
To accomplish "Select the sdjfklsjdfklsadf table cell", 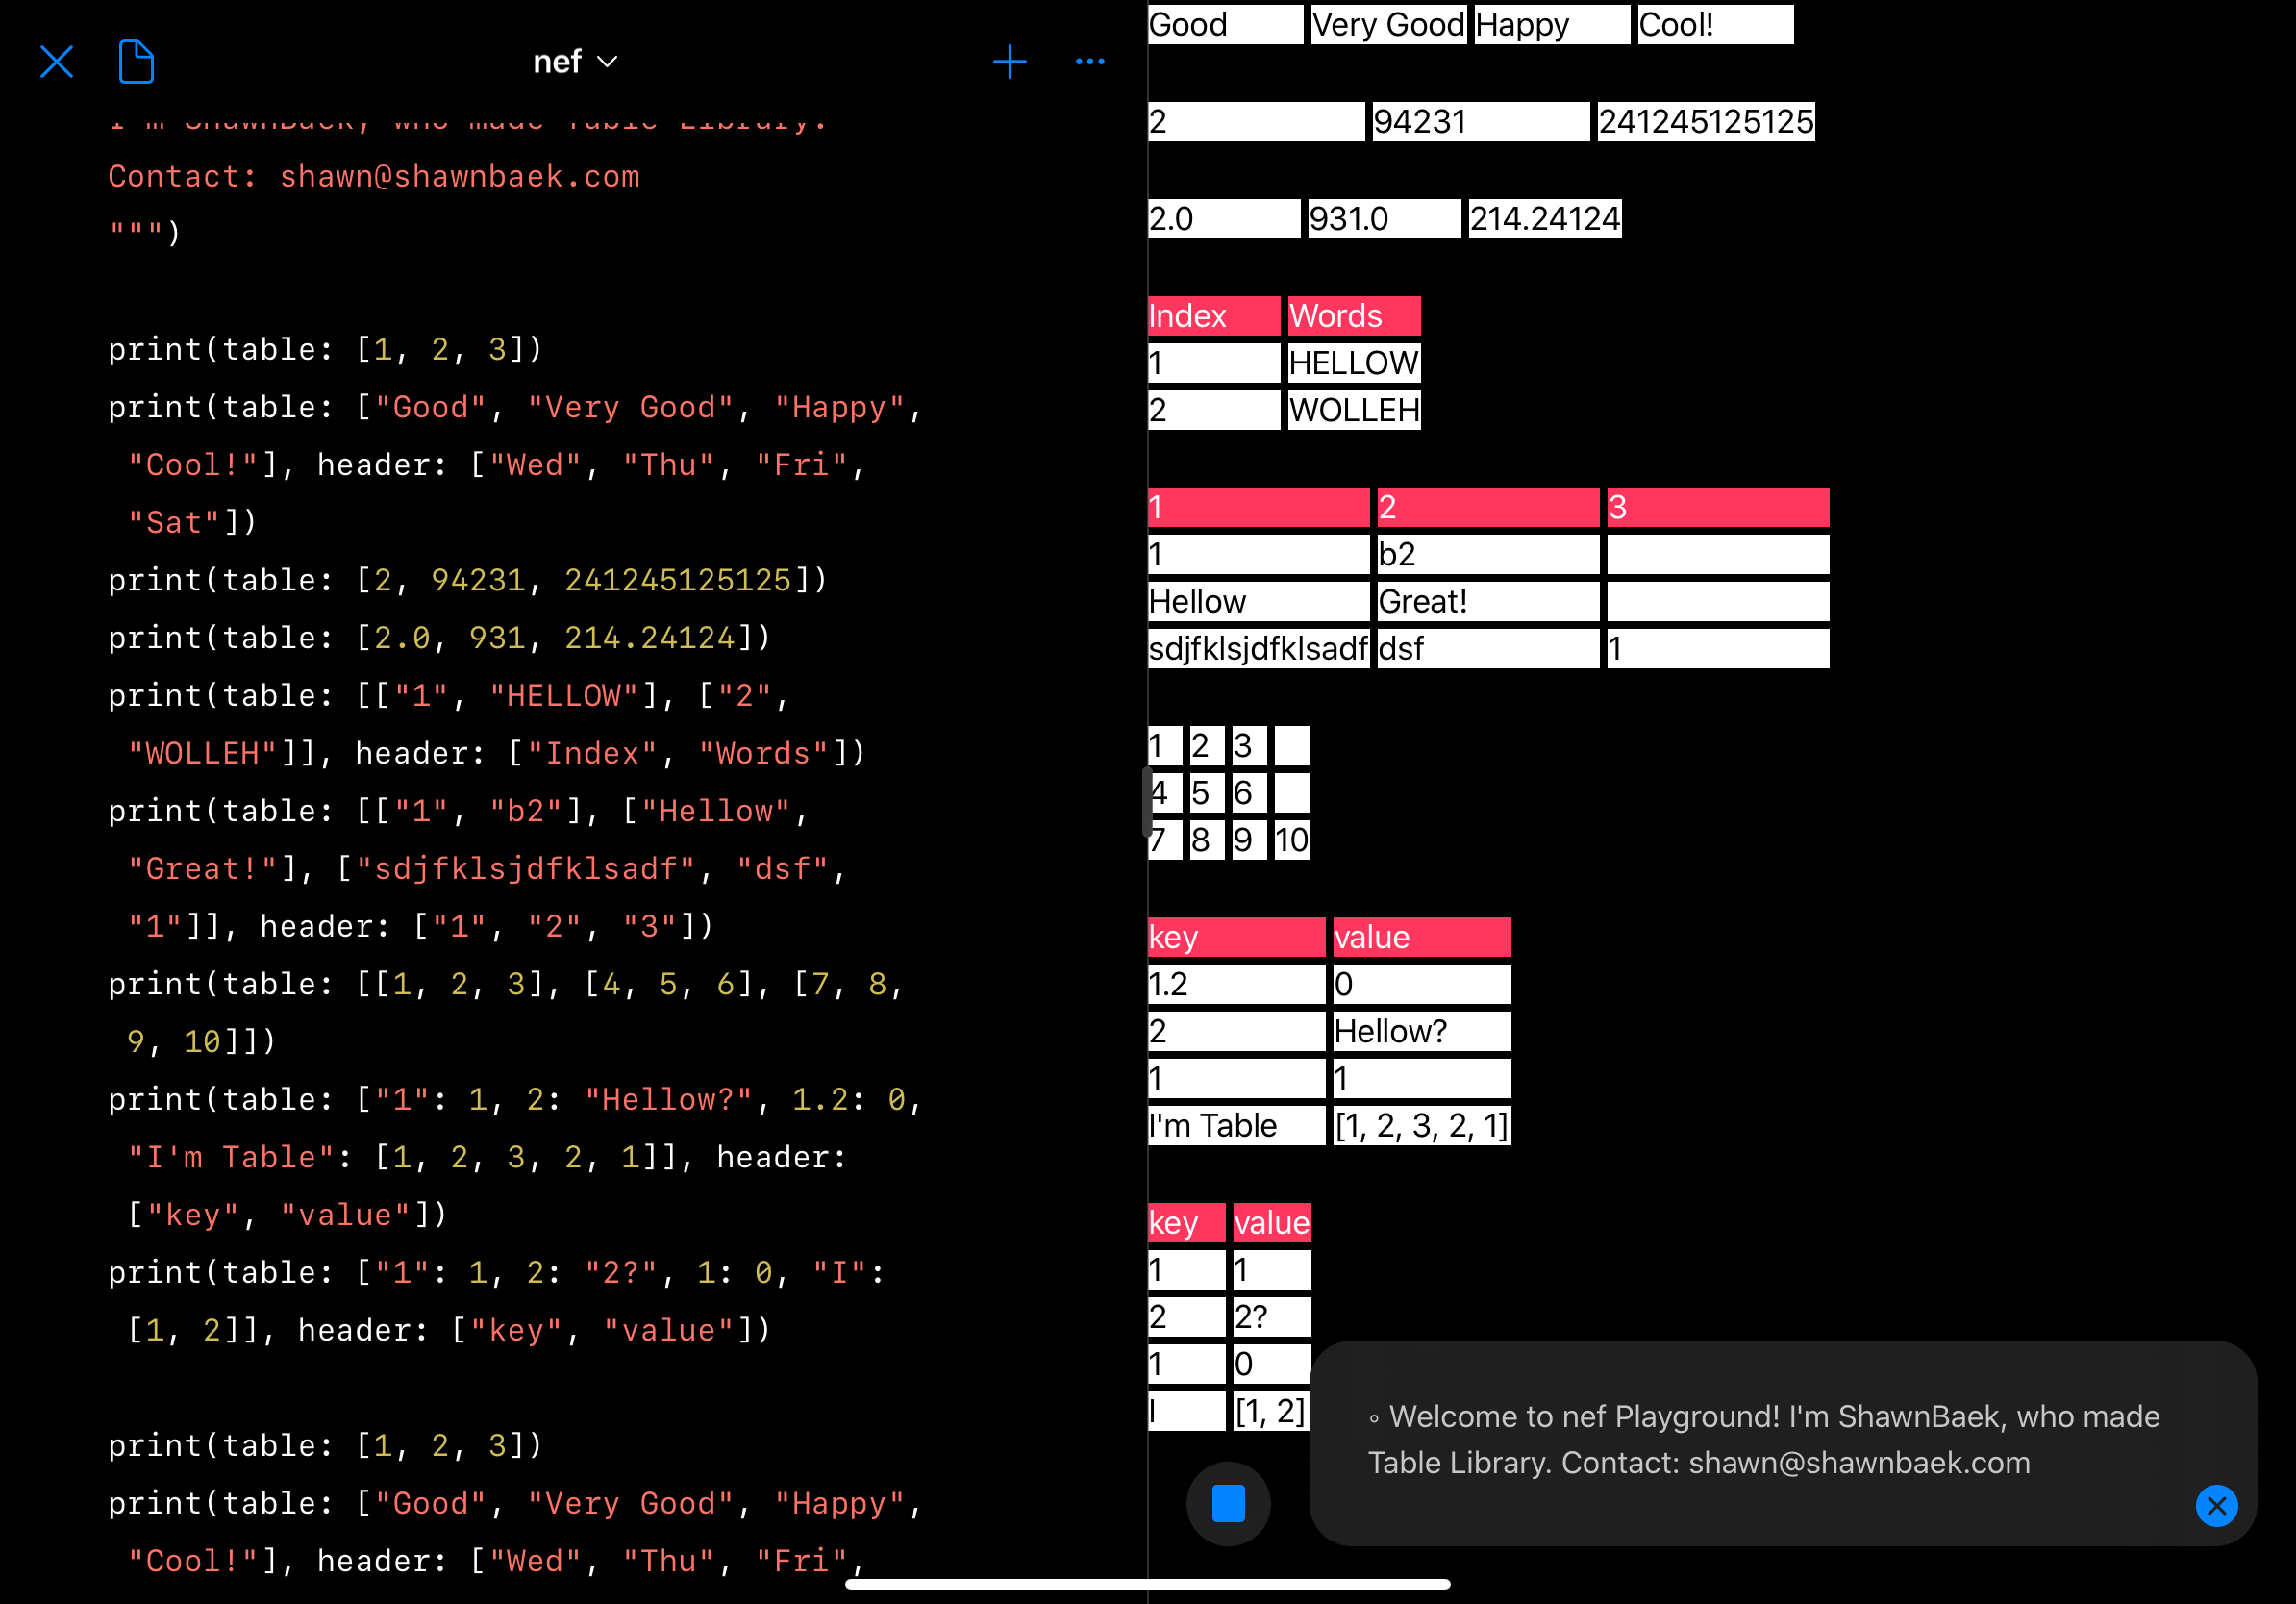I will pyautogui.click(x=1257, y=649).
